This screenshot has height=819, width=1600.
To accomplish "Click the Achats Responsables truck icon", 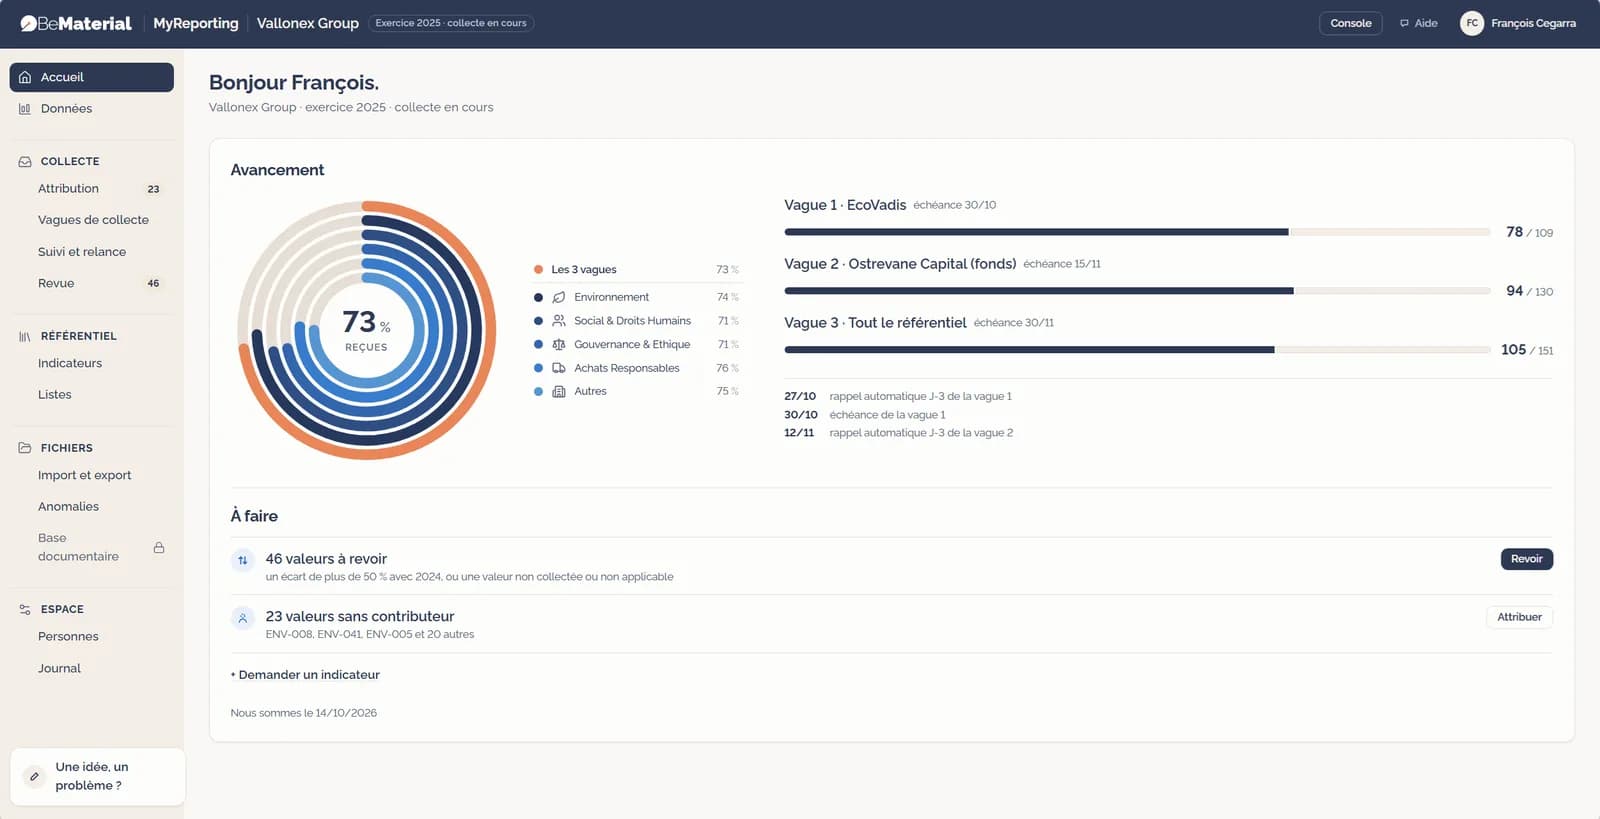I will 559,368.
